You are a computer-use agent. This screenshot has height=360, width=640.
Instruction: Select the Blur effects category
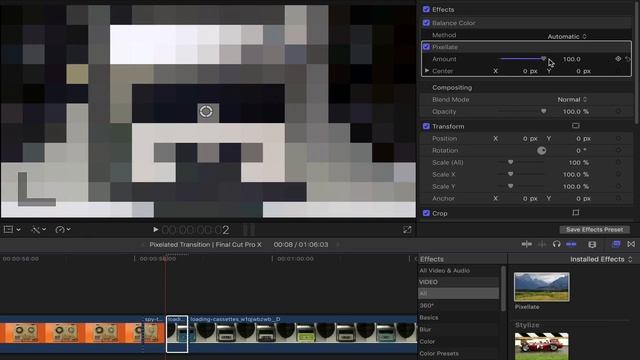point(425,329)
